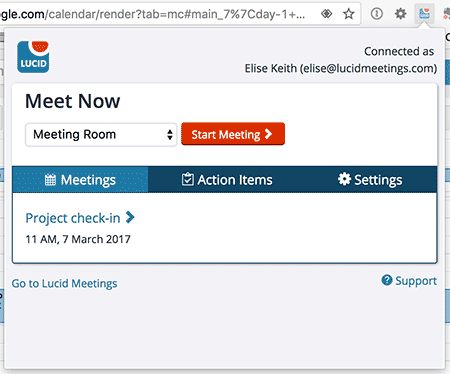
Task: Click the diamond eye icon in address bar
Action: (x=327, y=14)
